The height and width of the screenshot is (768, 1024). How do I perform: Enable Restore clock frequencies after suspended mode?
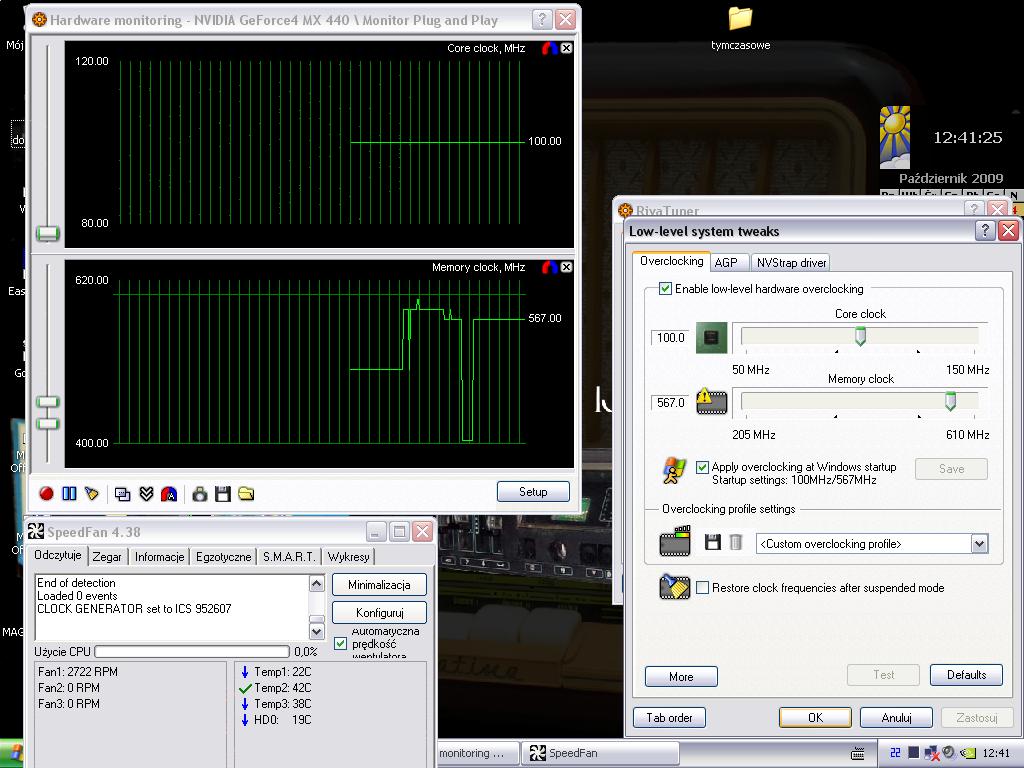click(703, 588)
